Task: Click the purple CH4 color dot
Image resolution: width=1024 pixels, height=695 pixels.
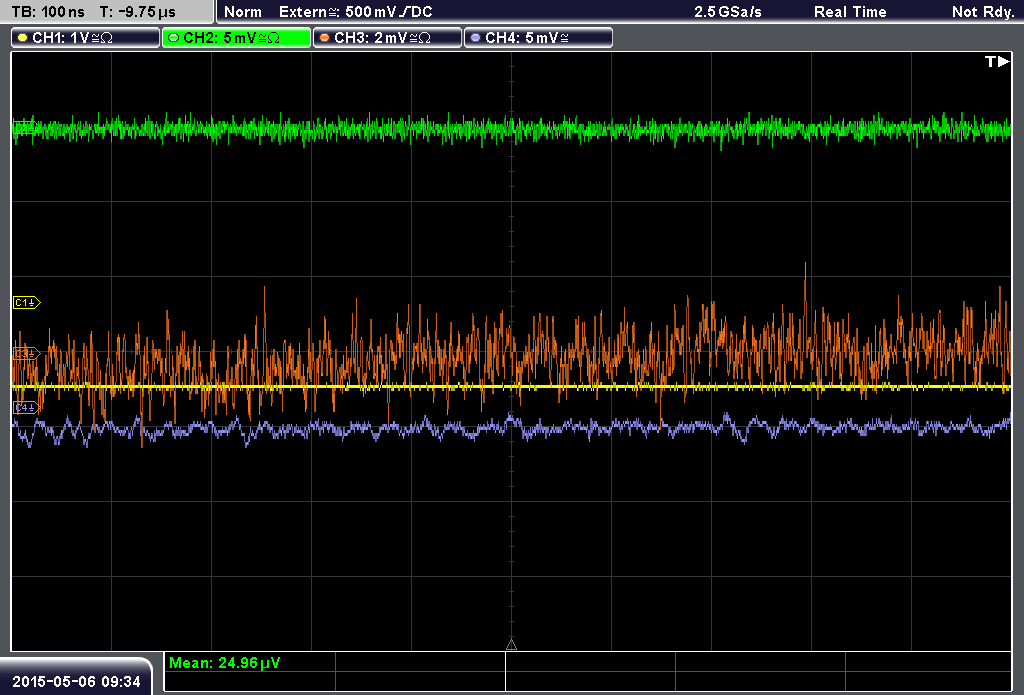Action: point(475,38)
